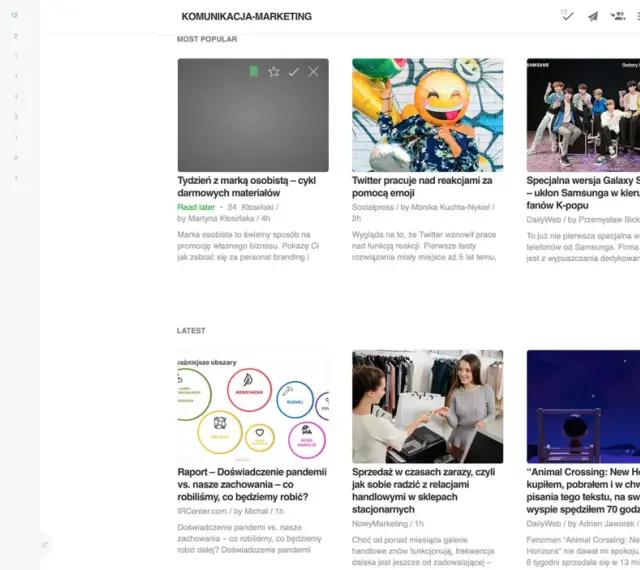Click the KOMUNIKACJA-MARKETING feed heading
This screenshot has height=570, width=640.
pos(247,16)
